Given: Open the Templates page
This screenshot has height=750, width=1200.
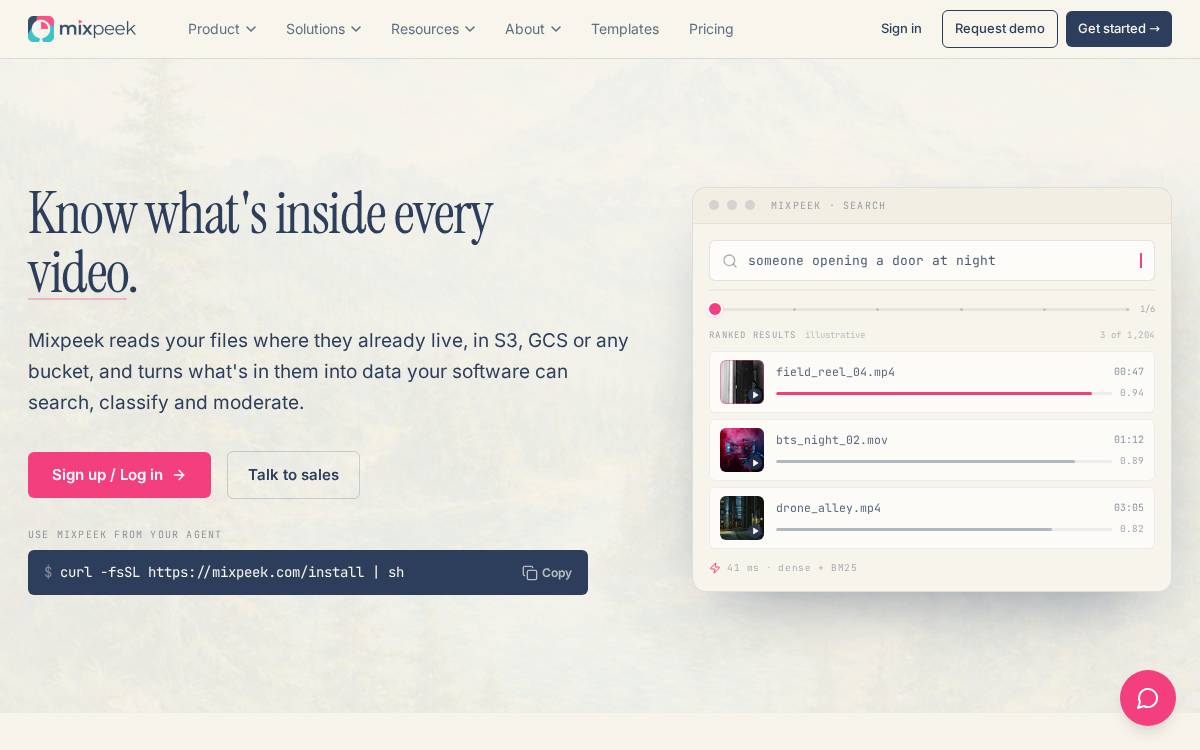Looking at the screenshot, I should click(625, 29).
